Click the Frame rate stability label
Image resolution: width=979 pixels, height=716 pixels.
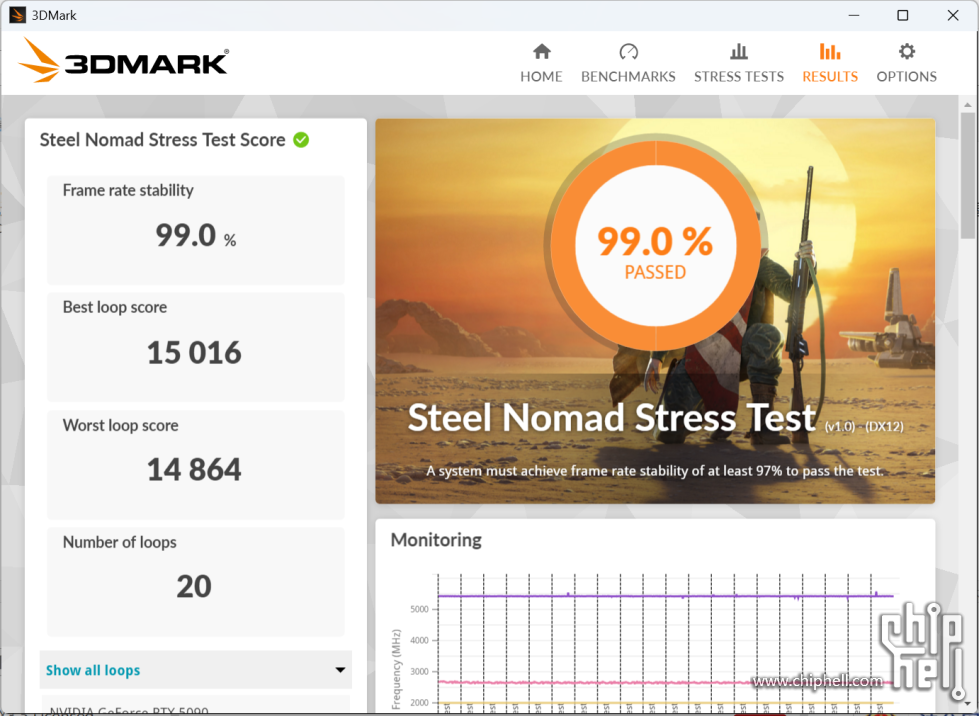coord(128,190)
